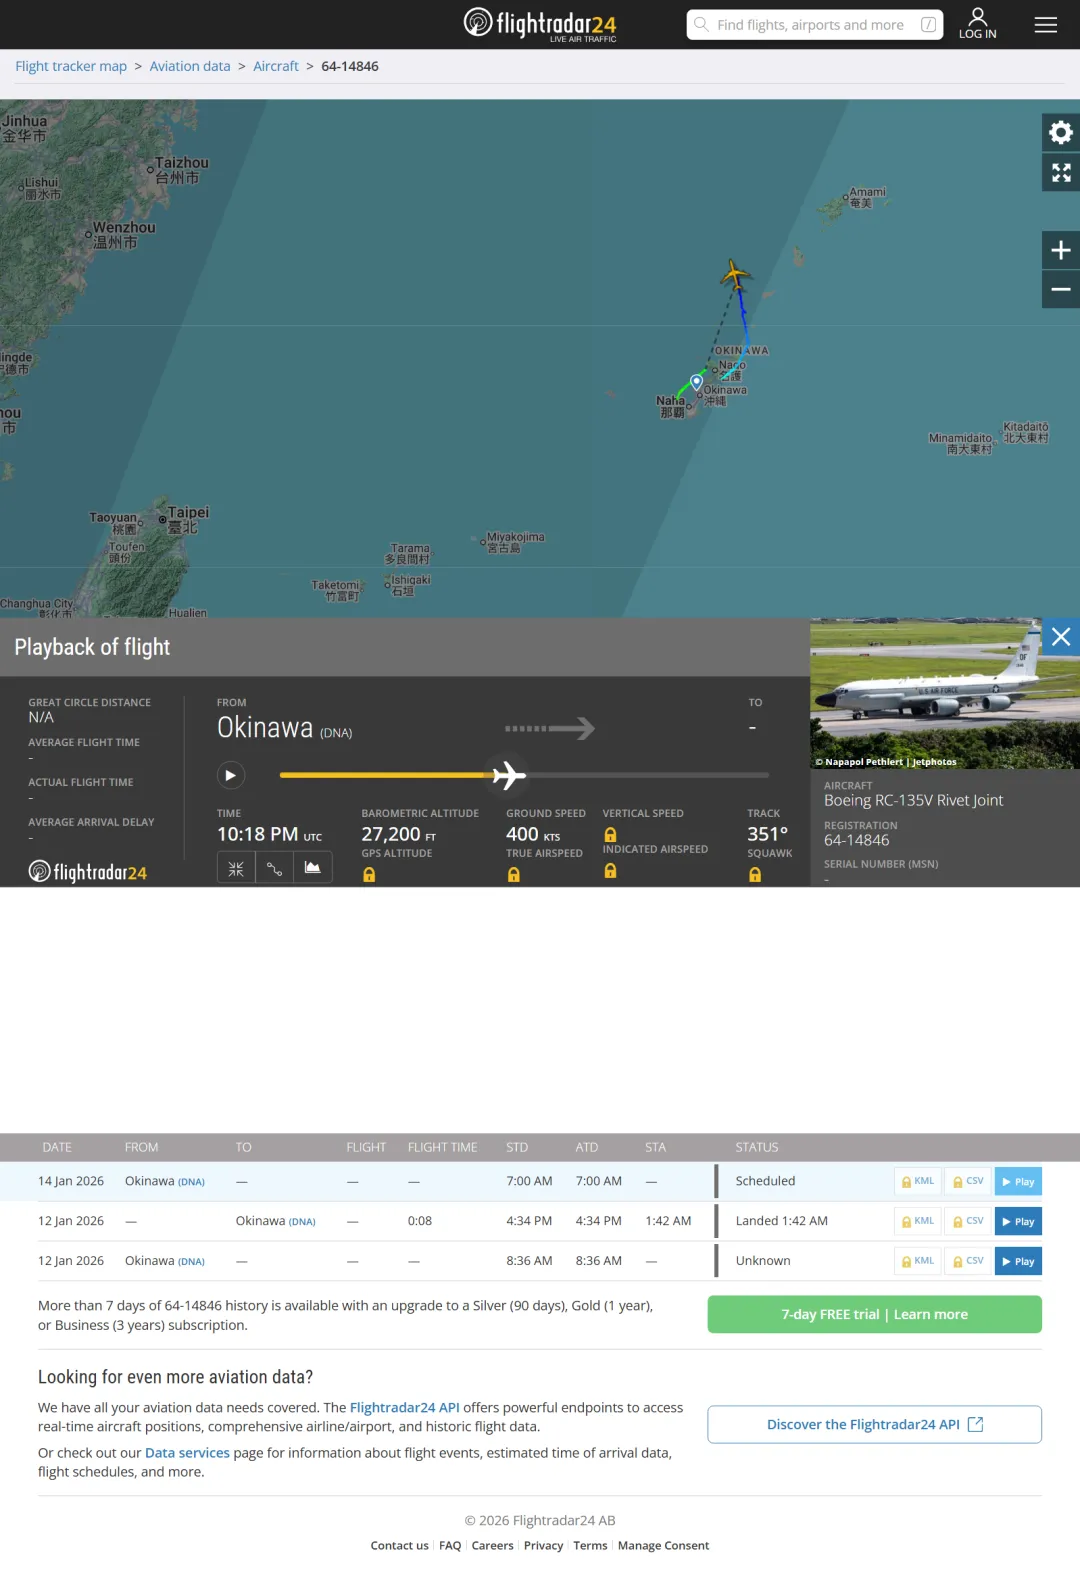1080x1584 pixels.
Task: Click the Flightradar24 logo in header
Action: coord(540,24)
